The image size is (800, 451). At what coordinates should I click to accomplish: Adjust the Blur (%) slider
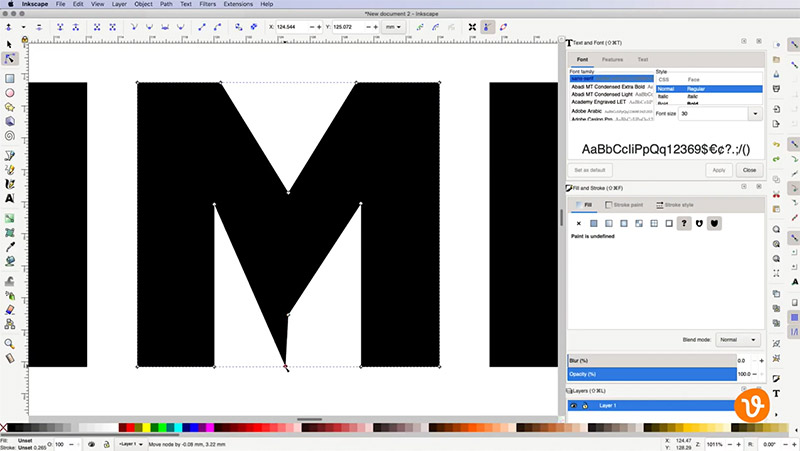click(x=652, y=361)
